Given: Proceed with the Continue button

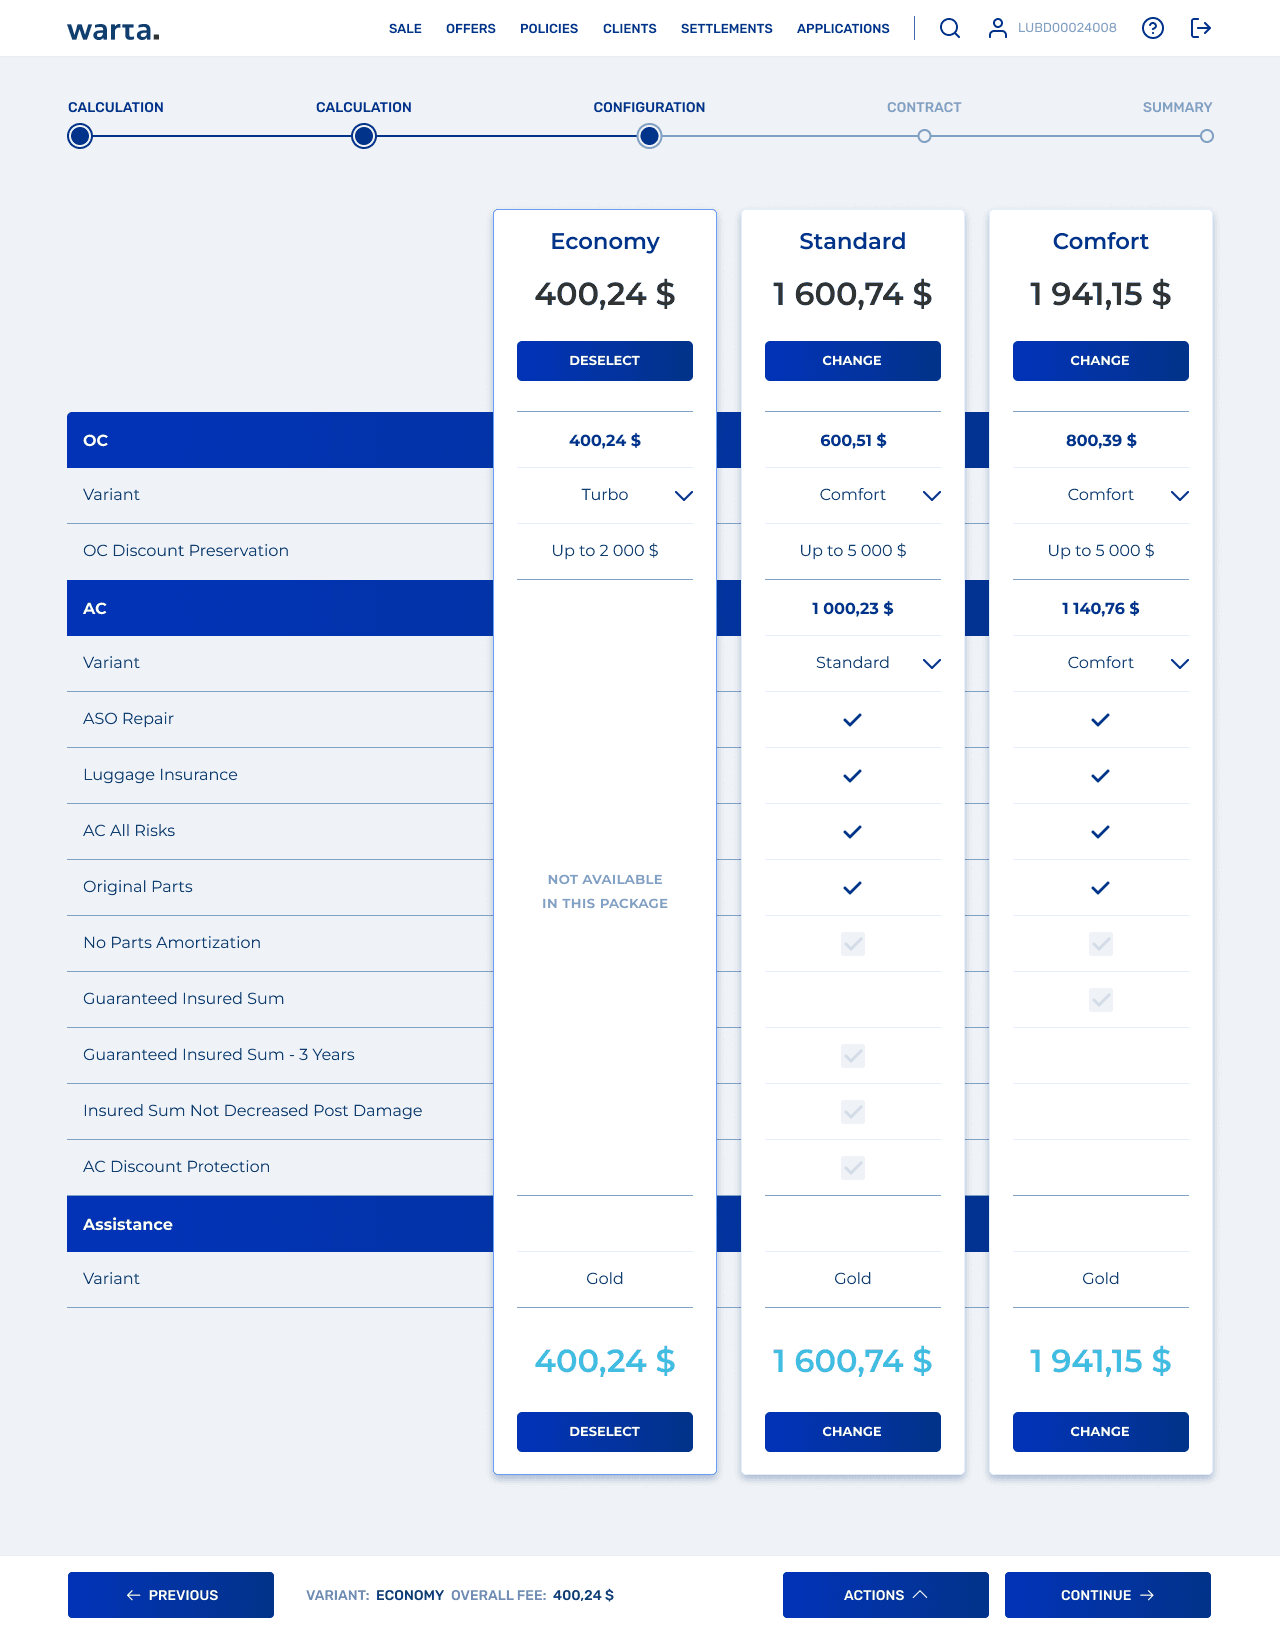Looking at the screenshot, I should click(1108, 1595).
